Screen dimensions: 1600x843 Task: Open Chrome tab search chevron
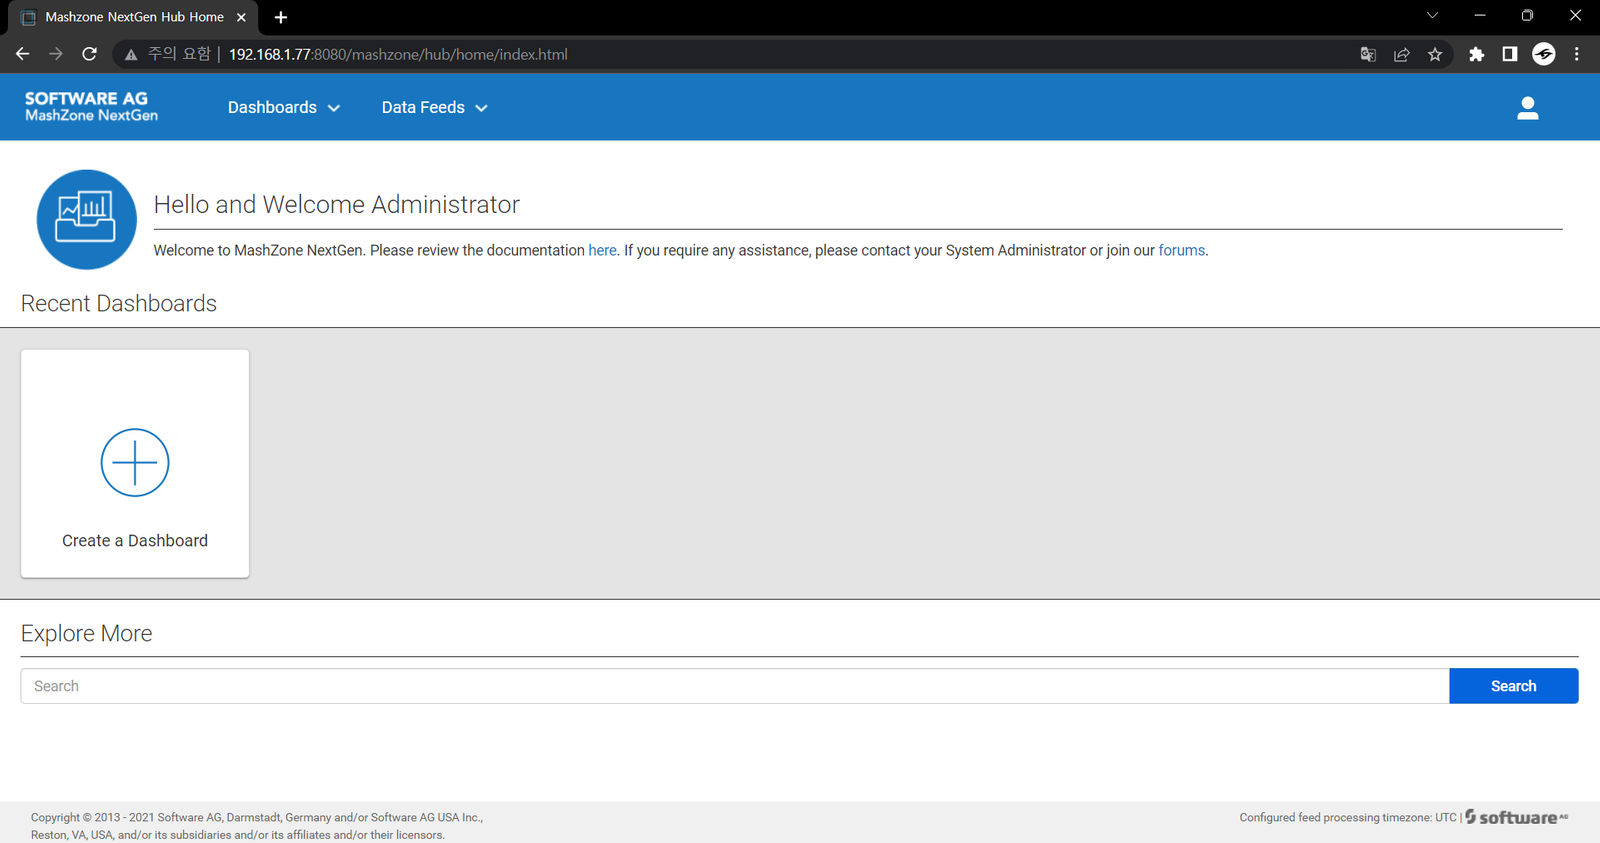pyautogui.click(x=1432, y=16)
